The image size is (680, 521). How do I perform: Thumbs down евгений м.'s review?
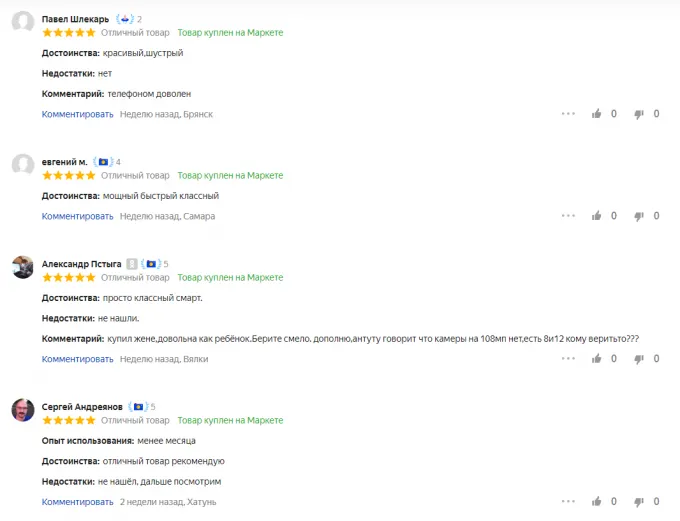point(640,216)
